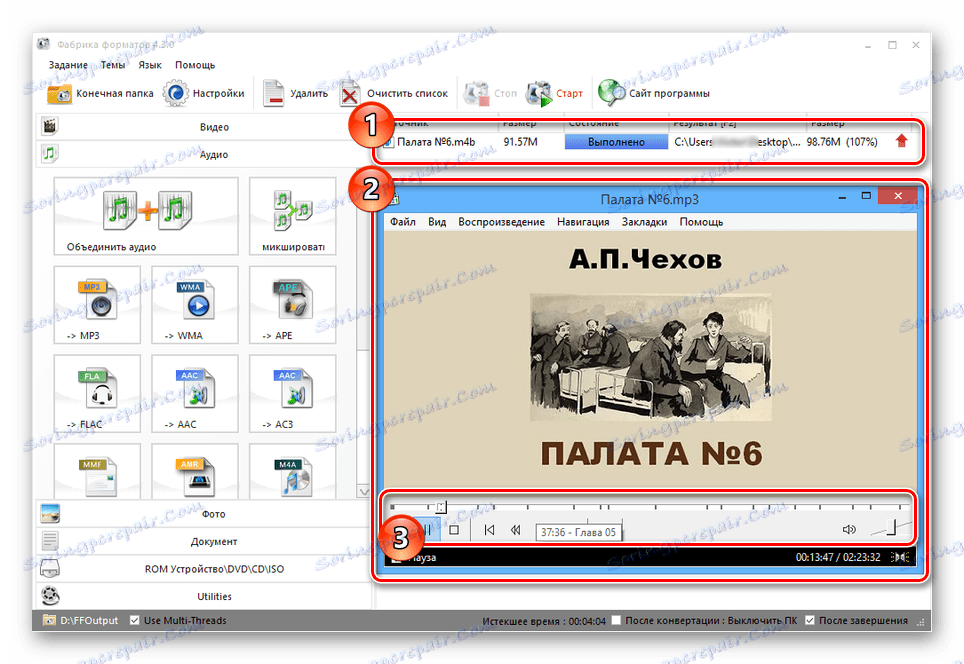Viewport: 964px width, 664px height.
Task: Open the main window Помощь menu
Action: point(195,65)
